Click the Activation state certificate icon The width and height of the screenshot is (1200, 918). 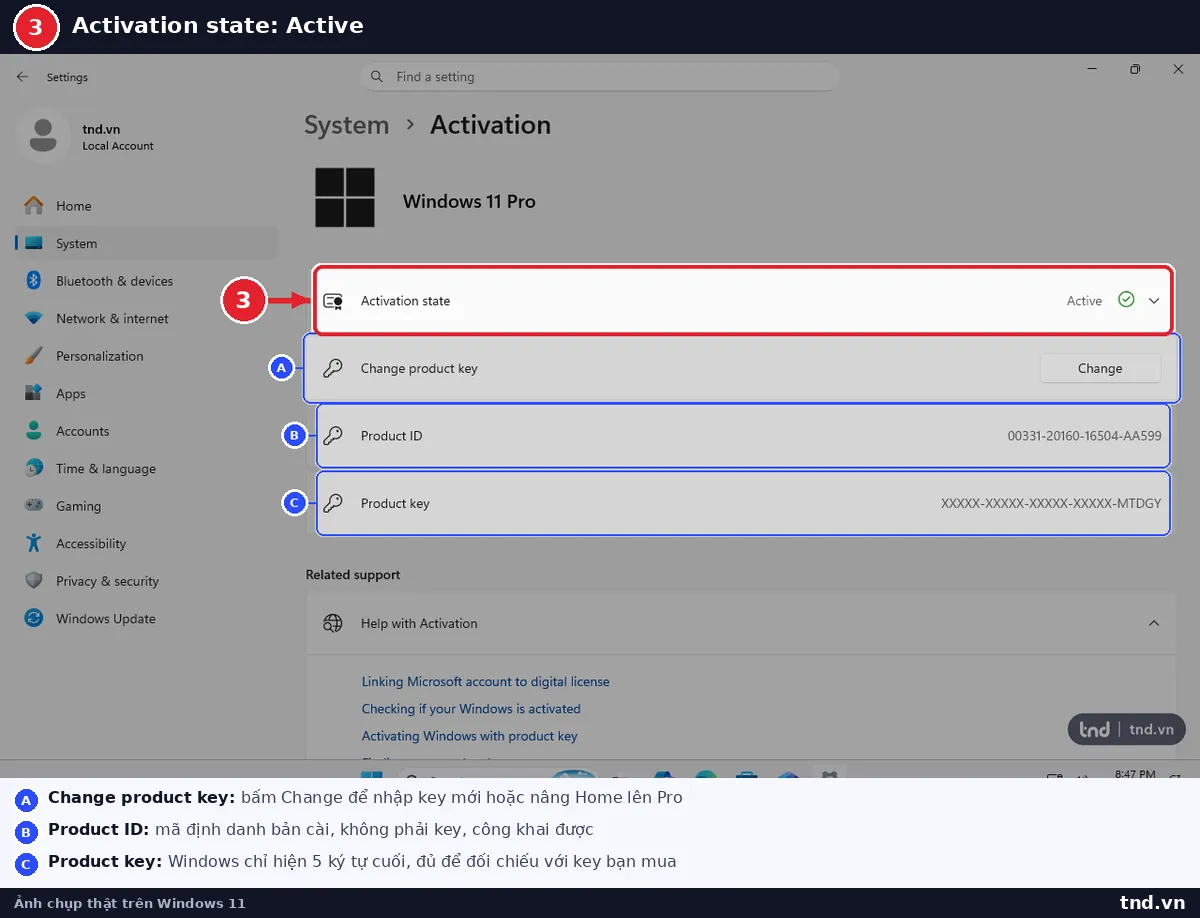(x=333, y=301)
